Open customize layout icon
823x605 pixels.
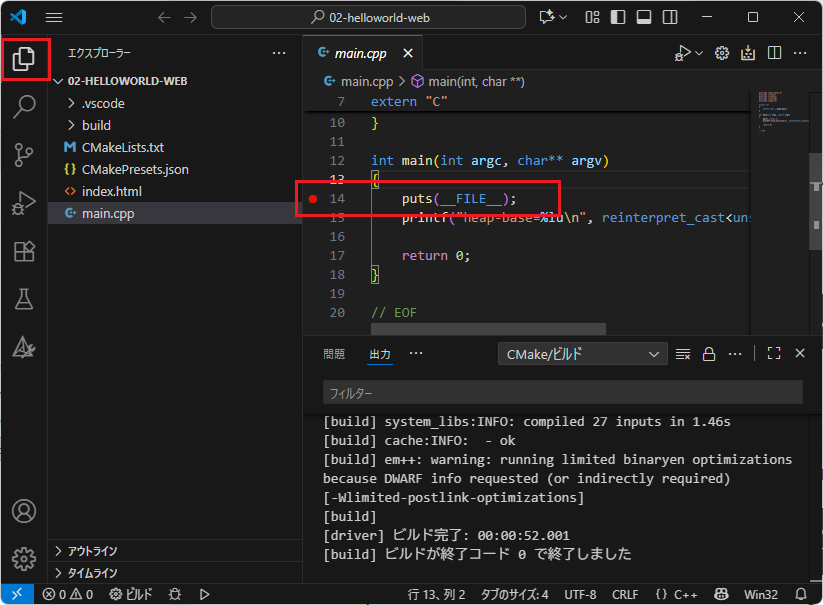(592, 17)
